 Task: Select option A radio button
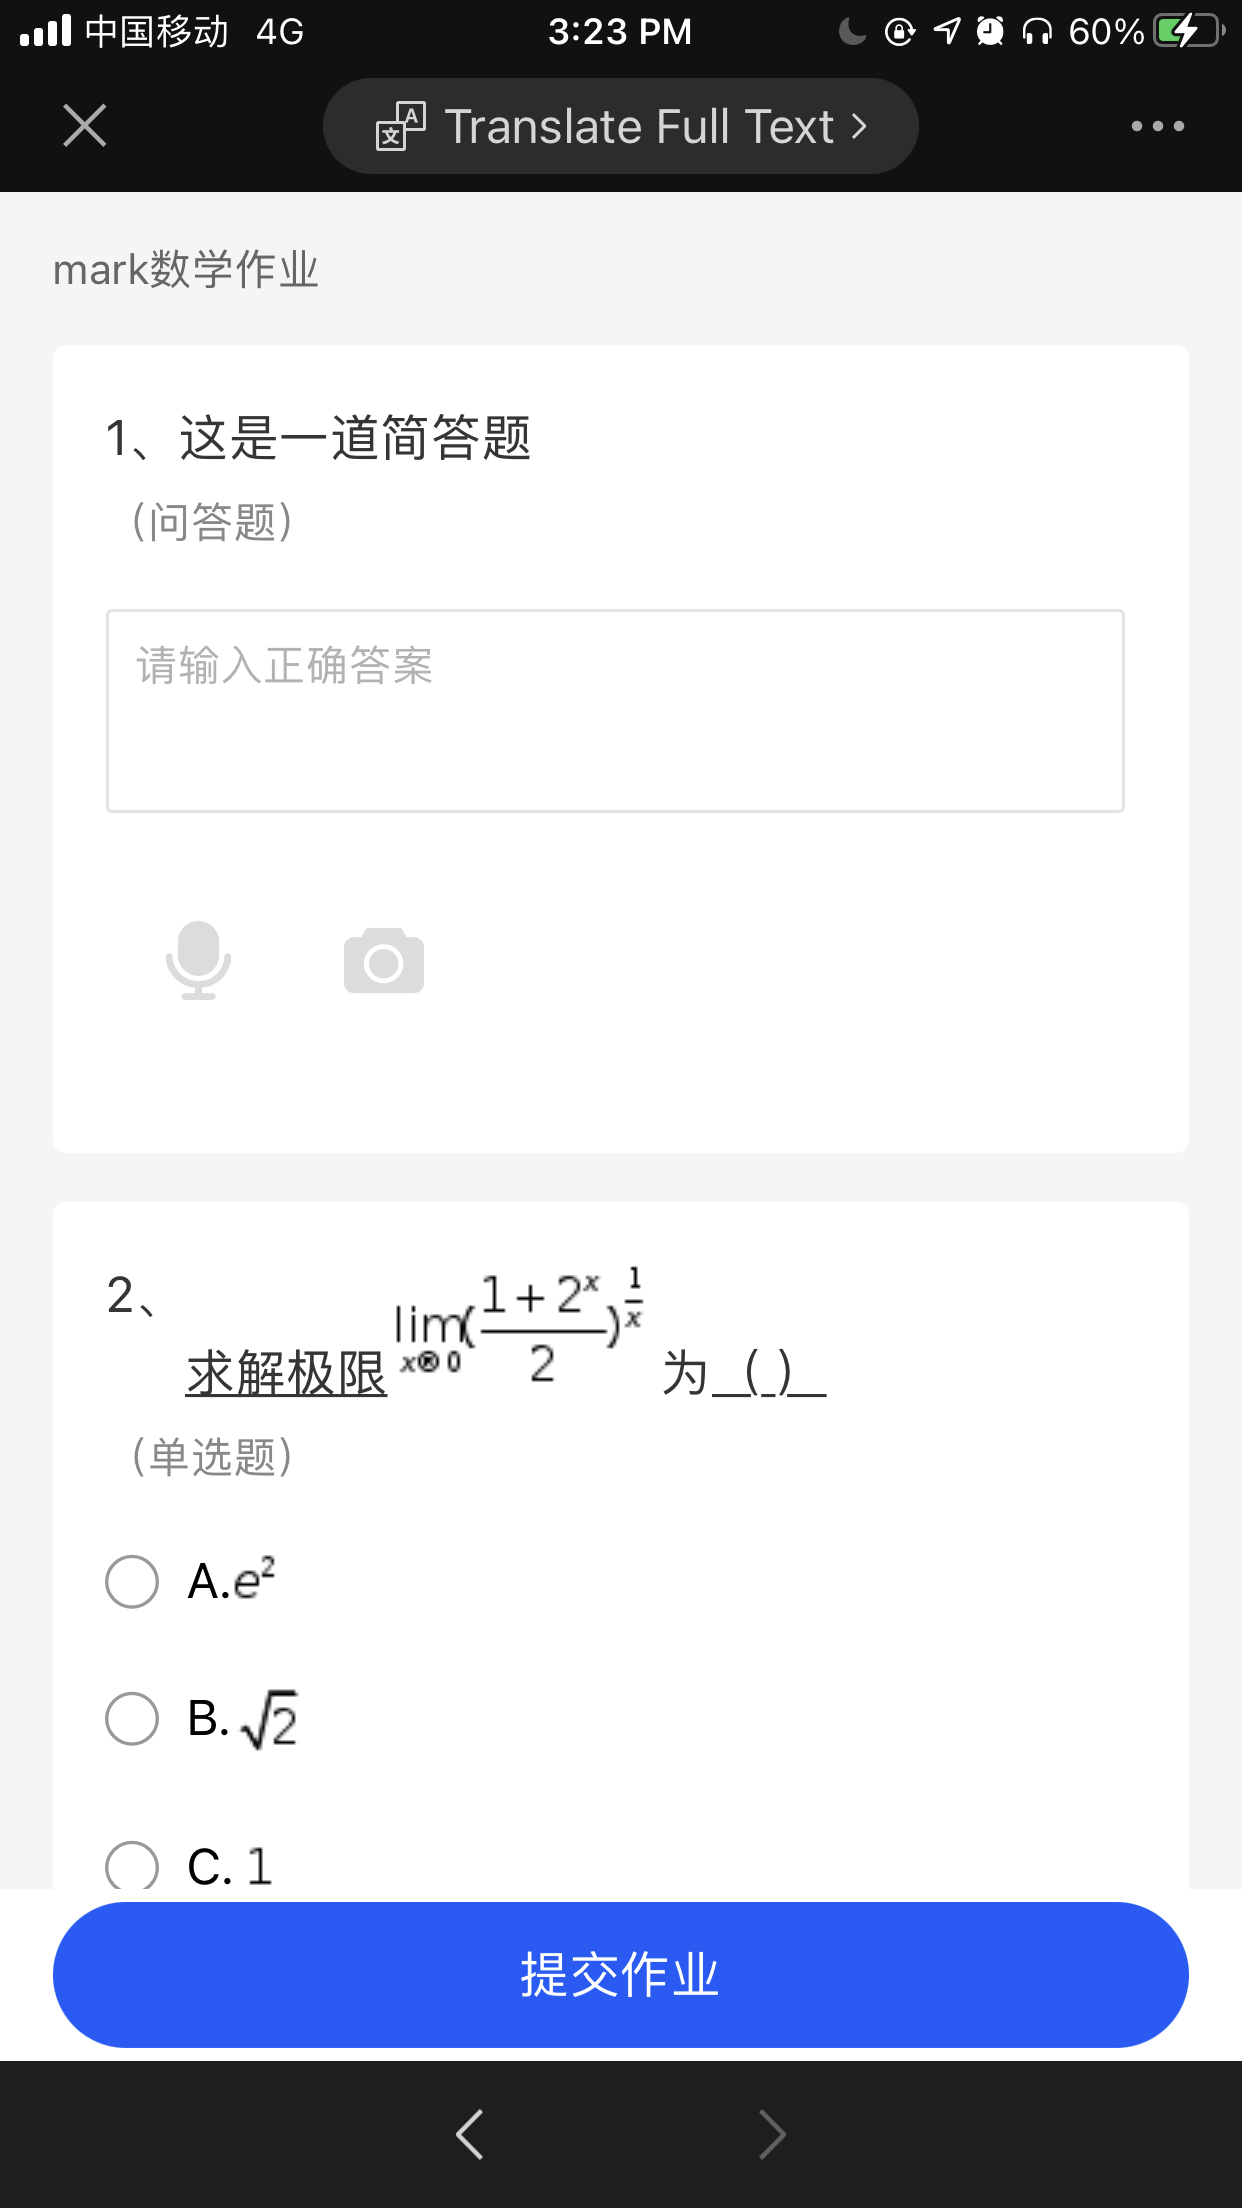pos(132,1581)
